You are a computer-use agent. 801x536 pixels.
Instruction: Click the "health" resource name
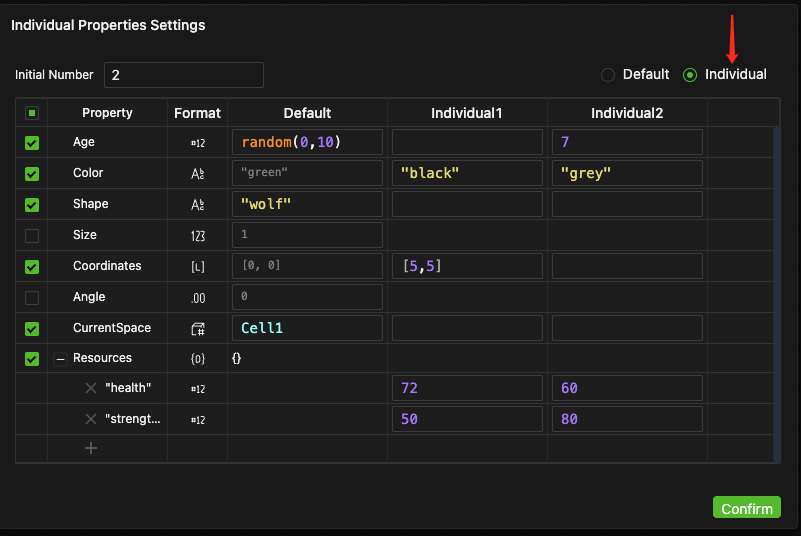(x=128, y=388)
